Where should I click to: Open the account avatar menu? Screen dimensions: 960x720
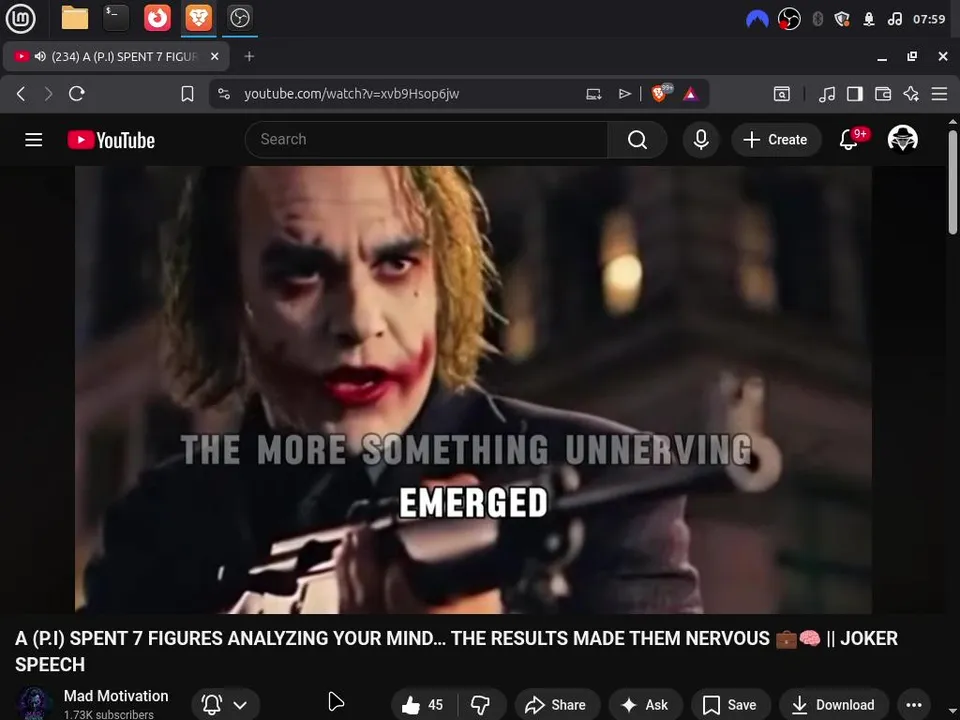coord(902,140)
